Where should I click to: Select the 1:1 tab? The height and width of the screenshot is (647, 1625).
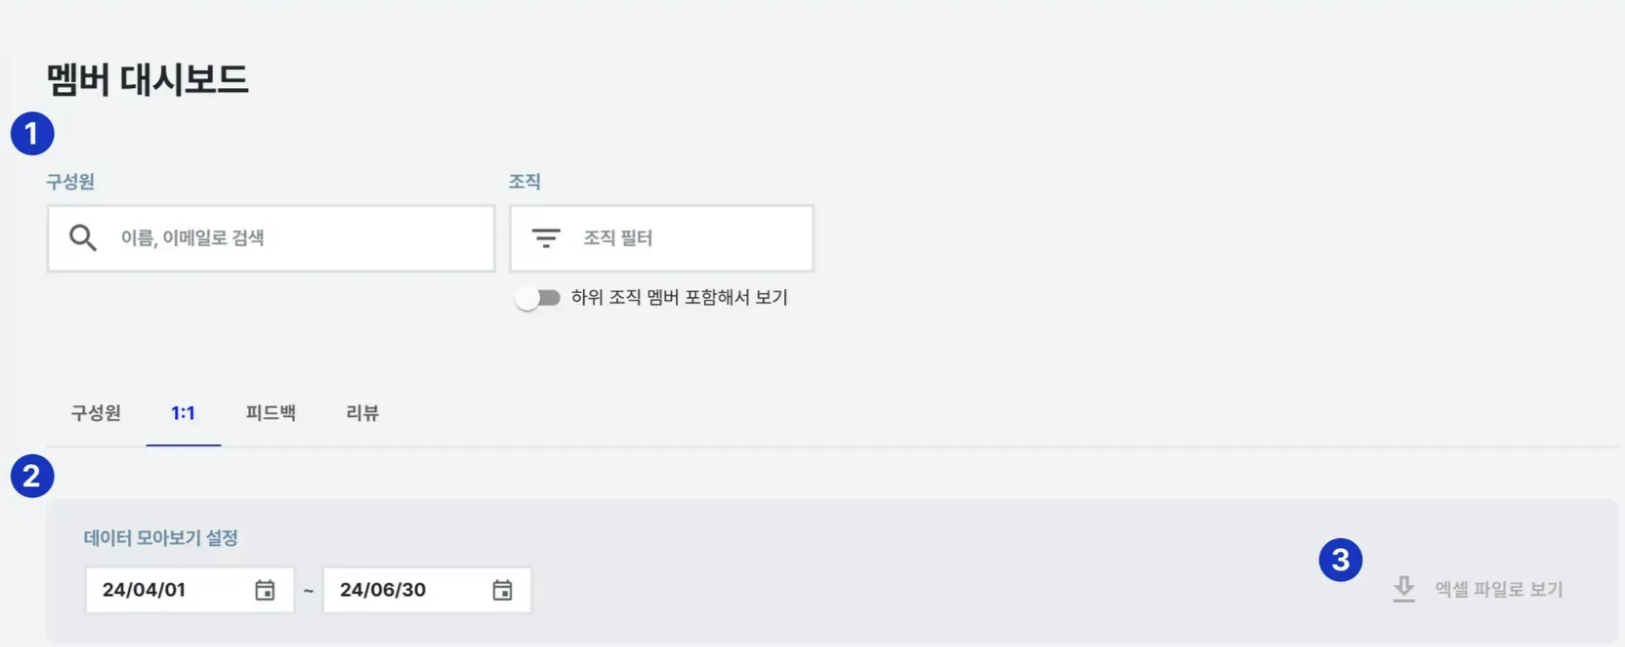click(x=183, y=413)
